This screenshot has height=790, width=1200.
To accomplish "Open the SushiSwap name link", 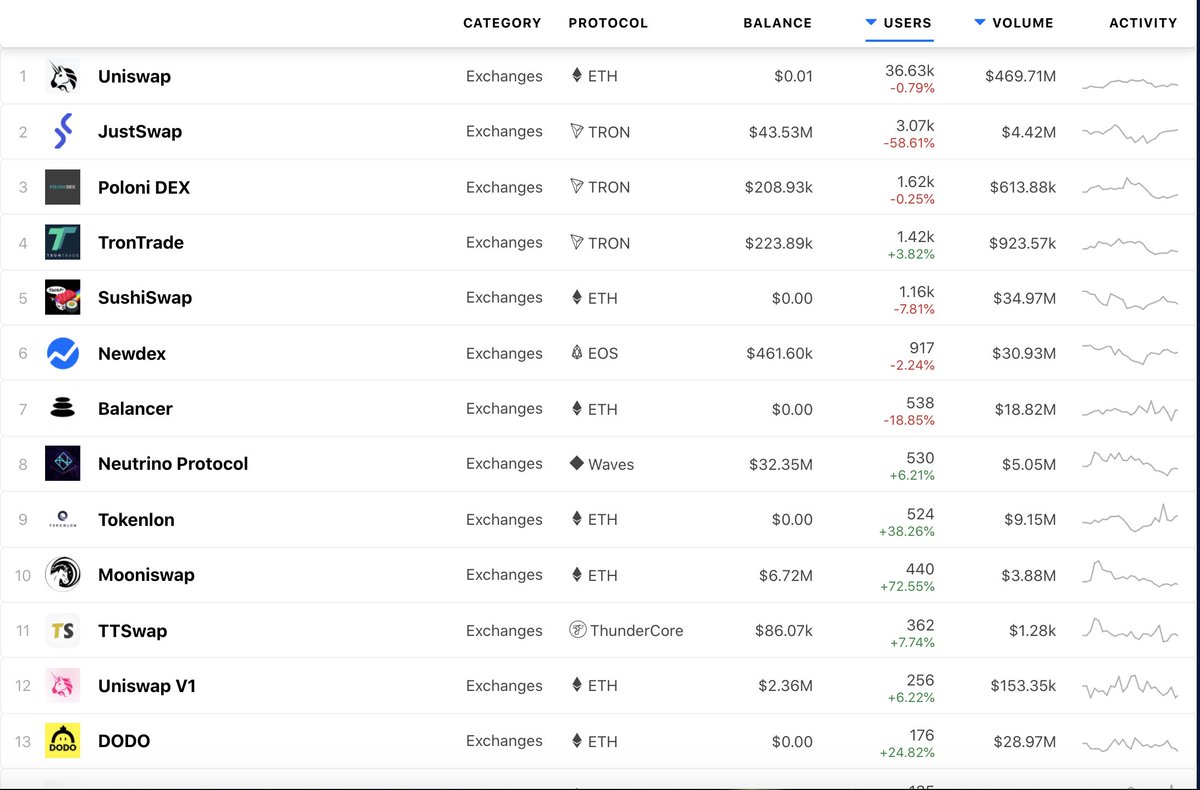I will point(145,297).
